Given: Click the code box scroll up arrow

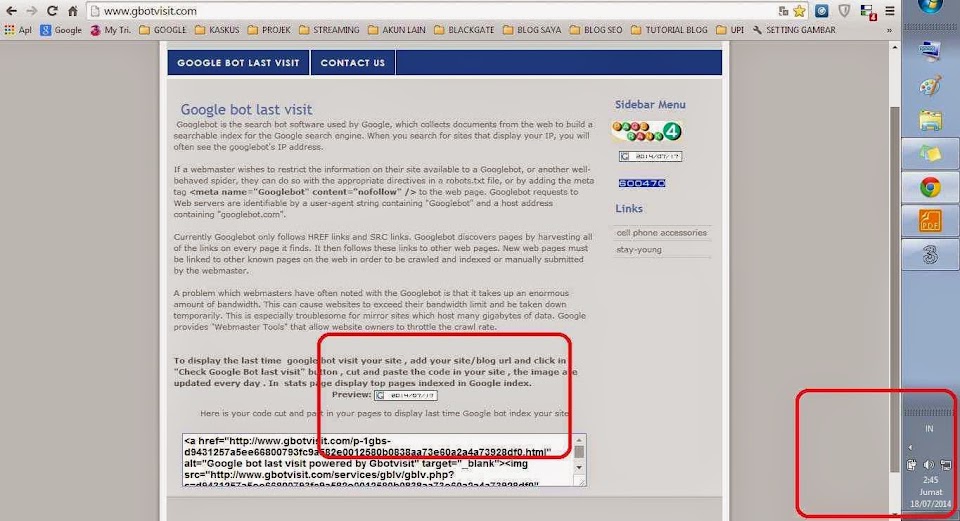Looking at the screenshot, I should pos(579,440).
